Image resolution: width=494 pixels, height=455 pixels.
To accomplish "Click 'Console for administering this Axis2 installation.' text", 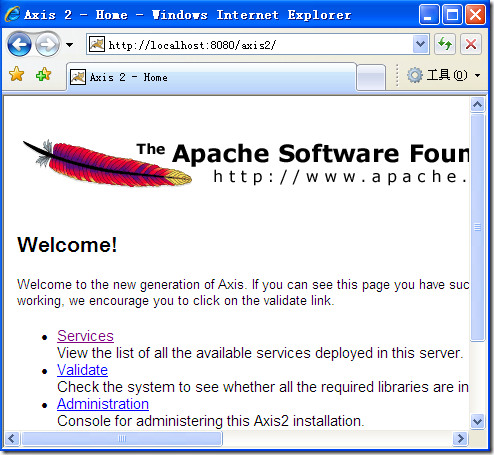I will pyautogui.click(x=211, y=421).
